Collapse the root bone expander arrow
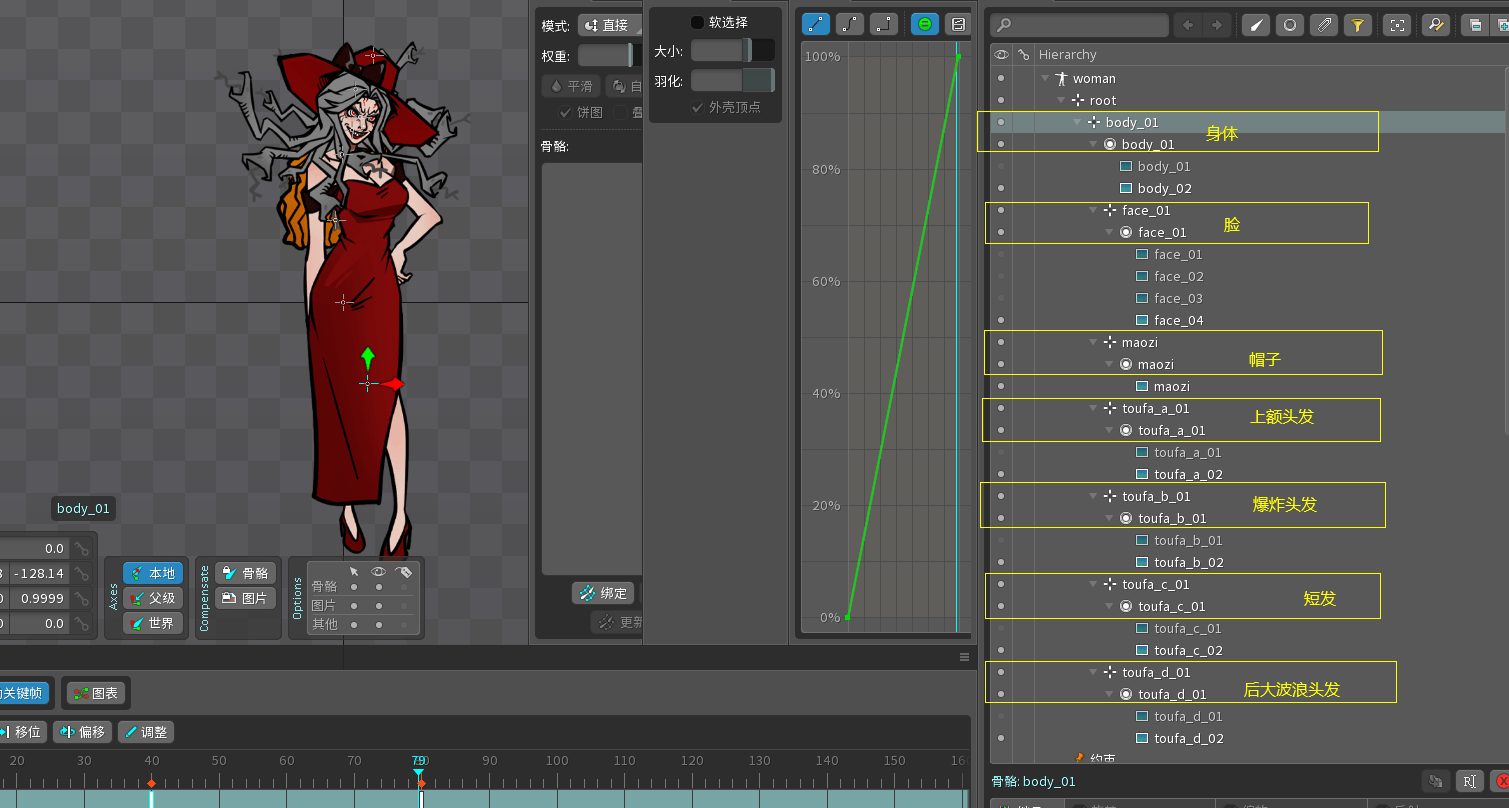Viewport: 1509px width, 808px height. [1061, 101]
